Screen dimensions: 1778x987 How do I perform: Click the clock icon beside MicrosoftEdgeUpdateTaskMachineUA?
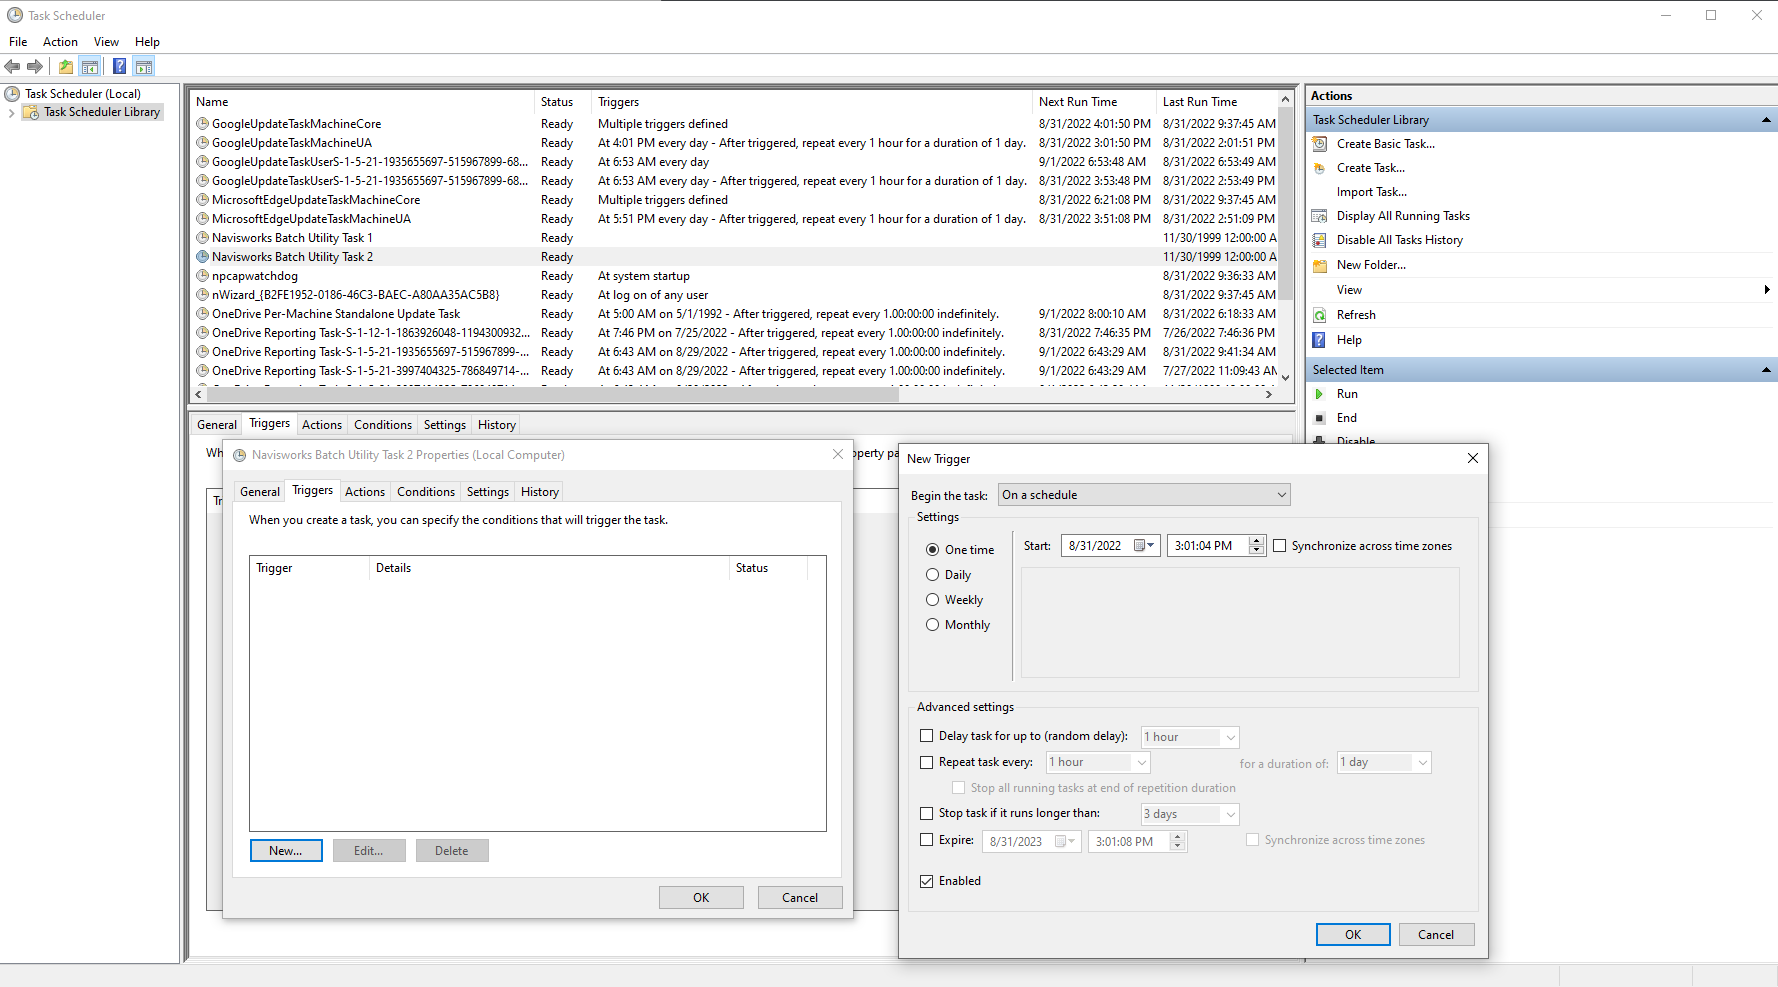[x=203, y=219]
